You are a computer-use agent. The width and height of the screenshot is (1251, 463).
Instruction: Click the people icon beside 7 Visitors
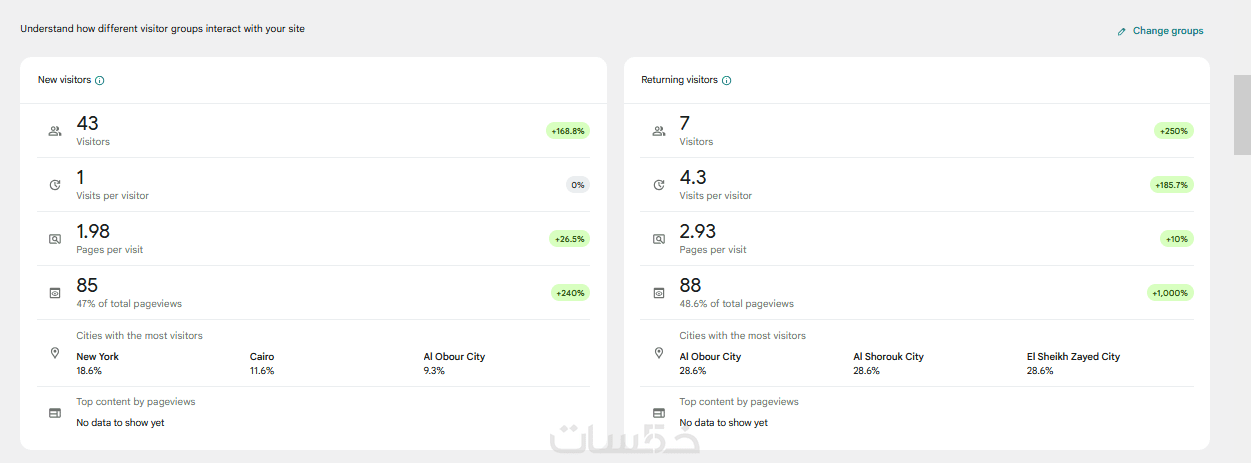658,131
